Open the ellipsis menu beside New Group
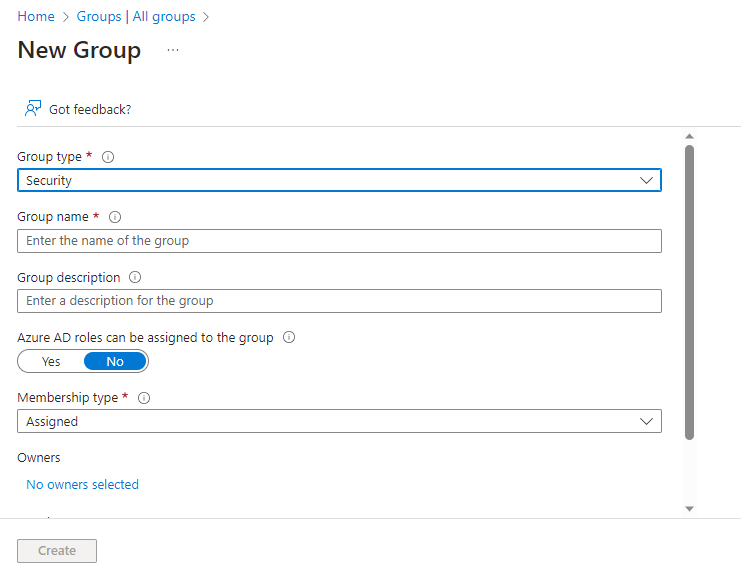 (173, 50)
